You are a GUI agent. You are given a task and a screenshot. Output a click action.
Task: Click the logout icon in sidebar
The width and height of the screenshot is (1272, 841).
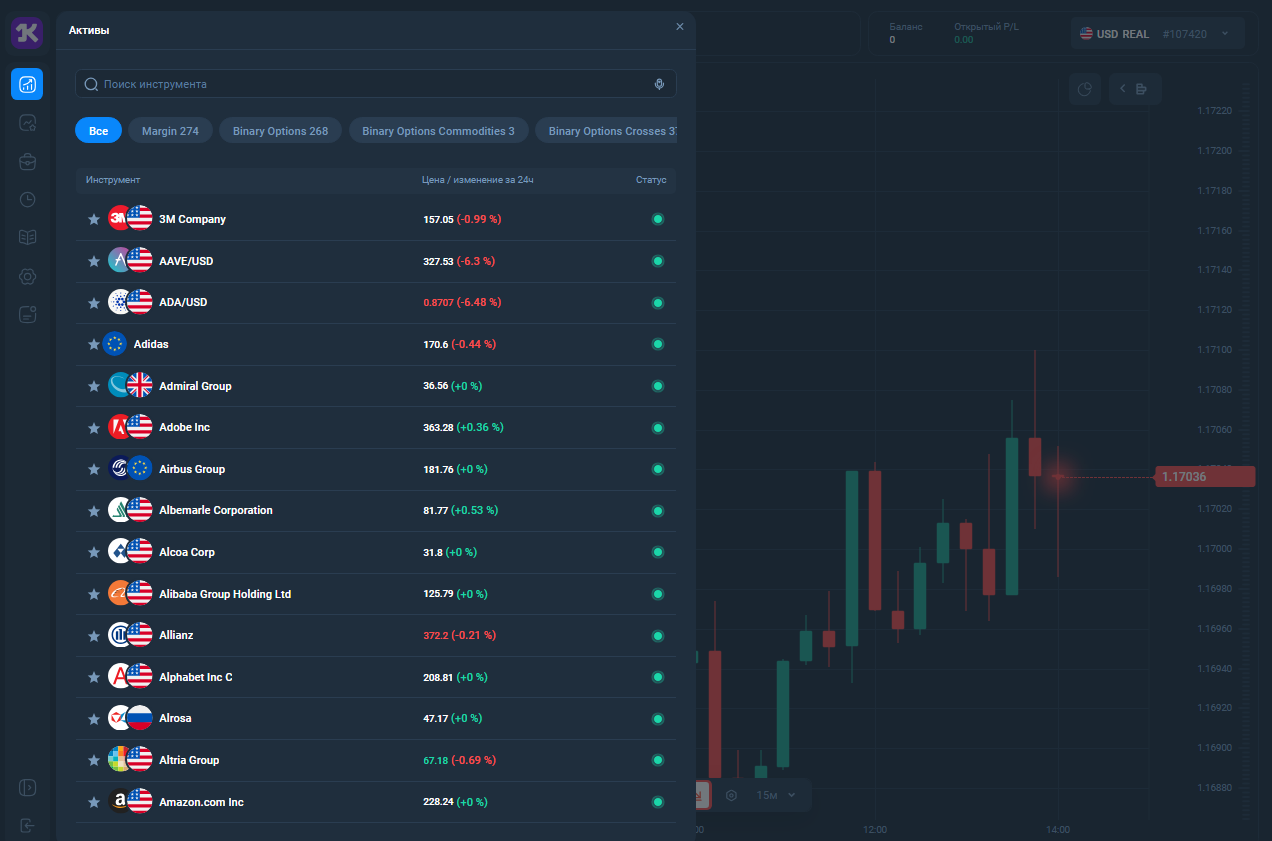[27, 825]
